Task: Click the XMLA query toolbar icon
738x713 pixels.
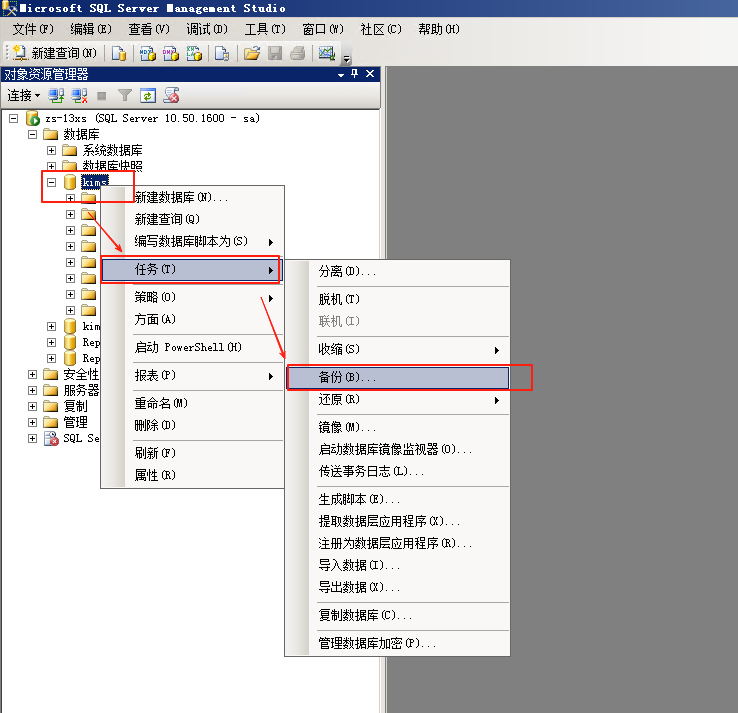Action: 194,53
